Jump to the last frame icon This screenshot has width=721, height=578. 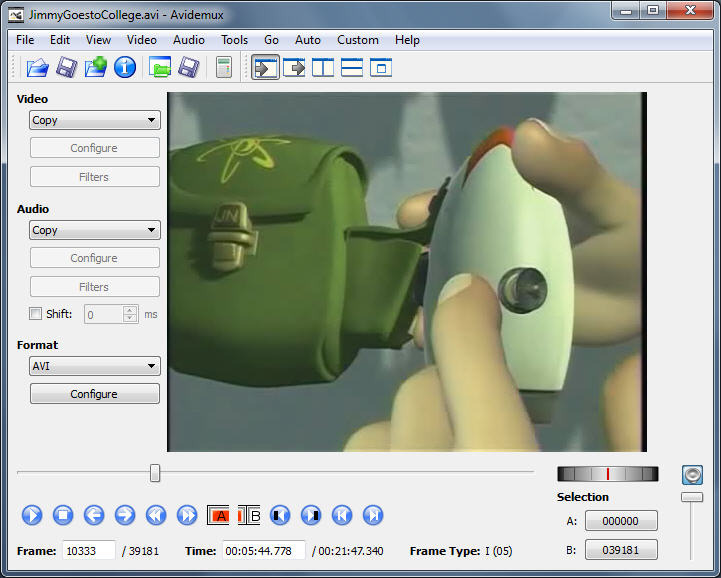tap(373, 515)
